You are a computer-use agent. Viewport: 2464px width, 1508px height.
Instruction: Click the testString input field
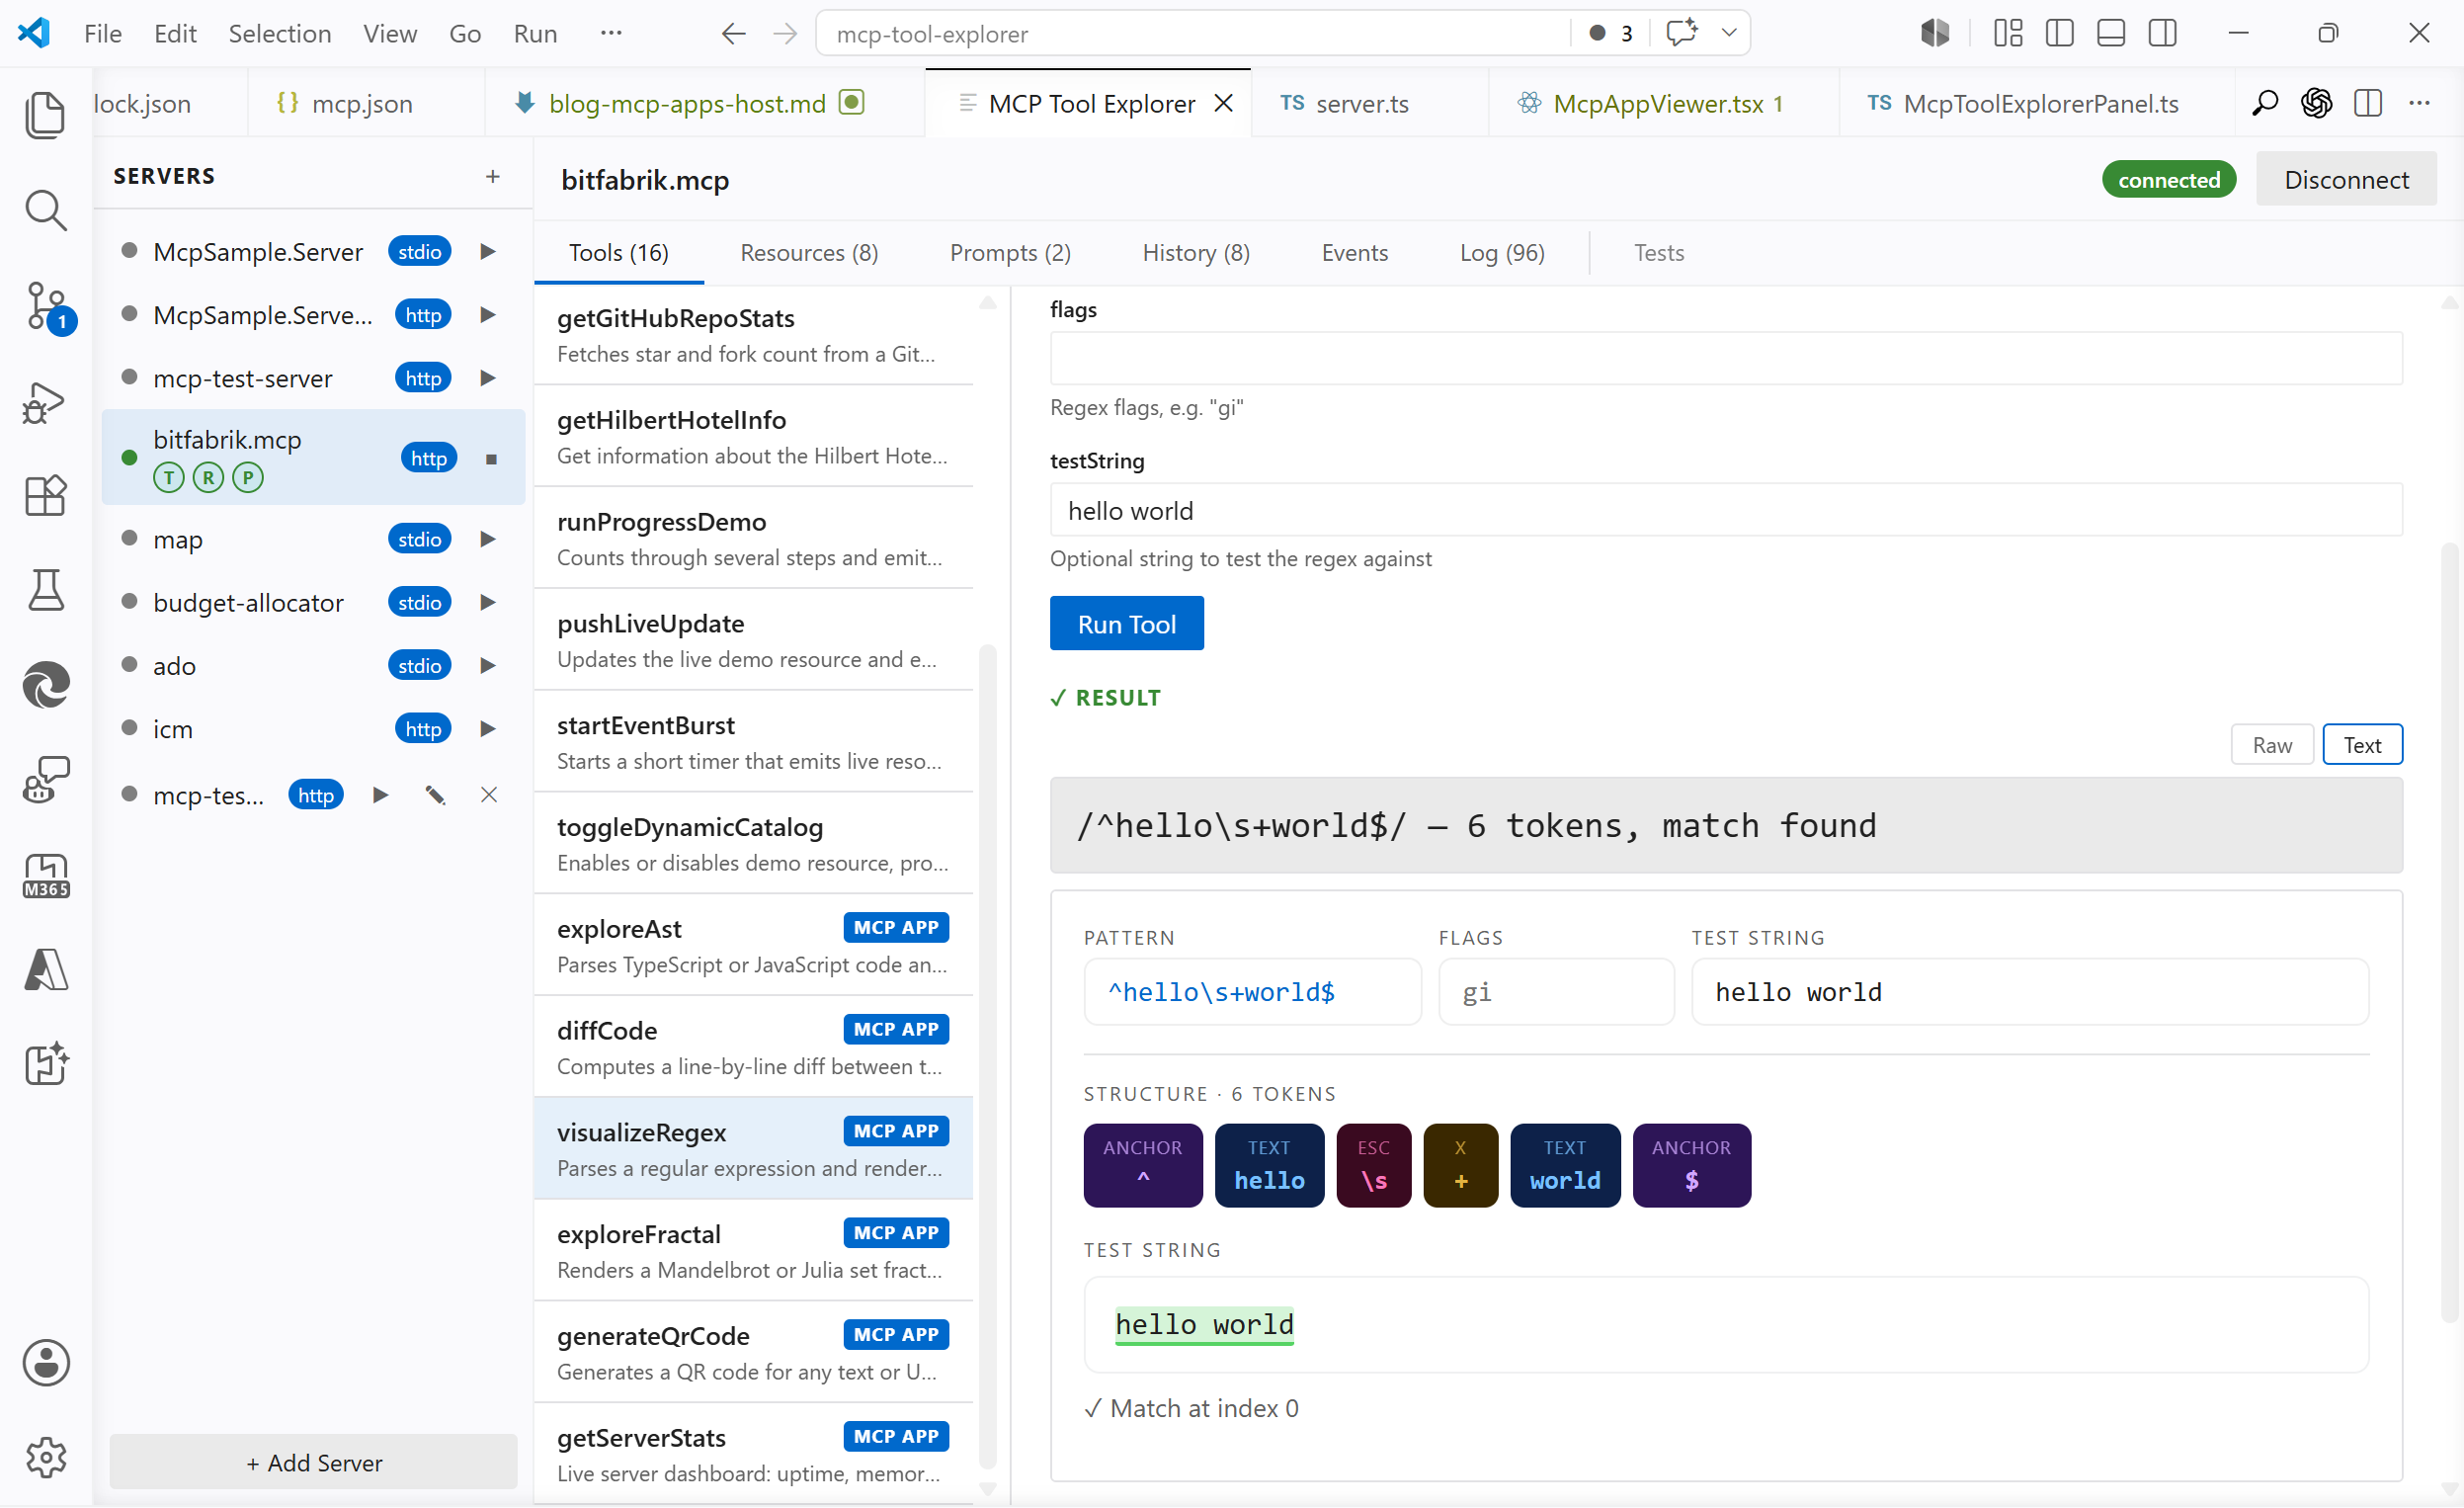pos(1726,510)
